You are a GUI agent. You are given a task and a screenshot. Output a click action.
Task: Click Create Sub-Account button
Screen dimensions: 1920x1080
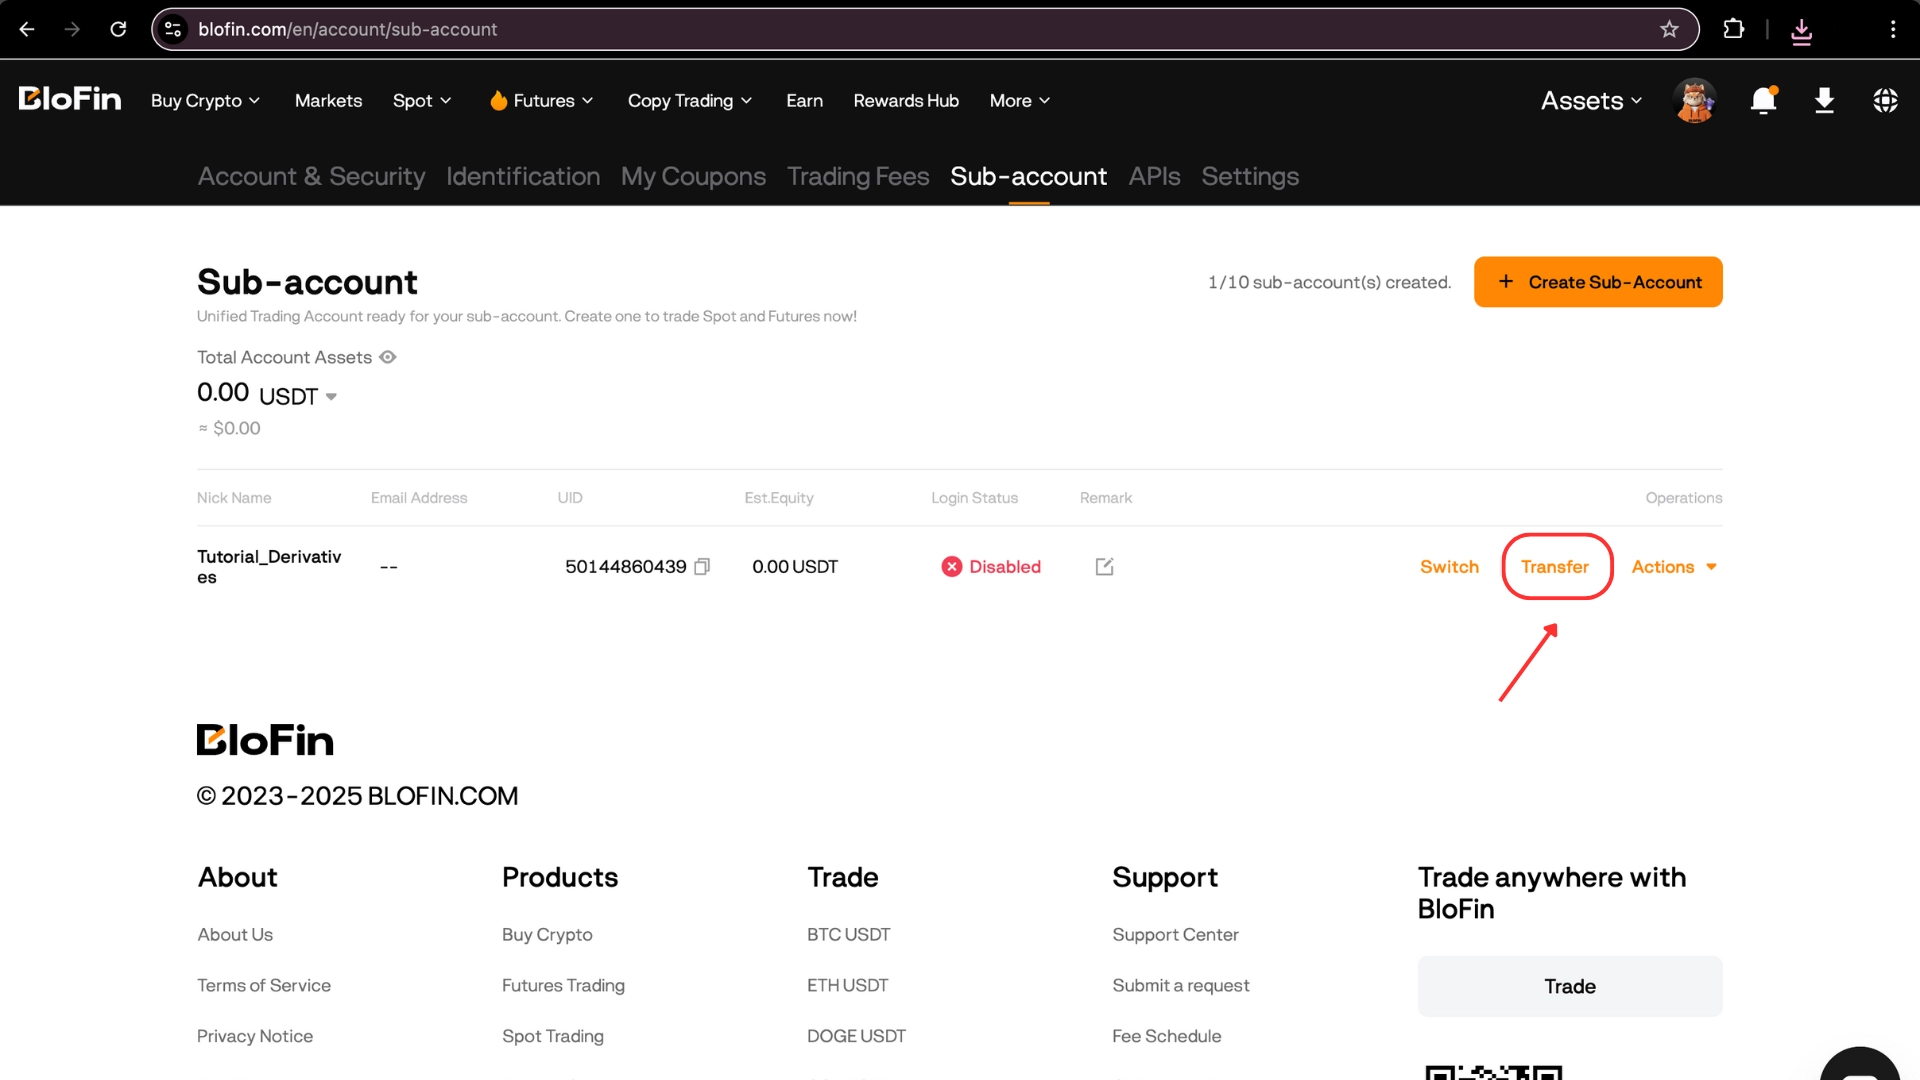tap(1598, 282)
